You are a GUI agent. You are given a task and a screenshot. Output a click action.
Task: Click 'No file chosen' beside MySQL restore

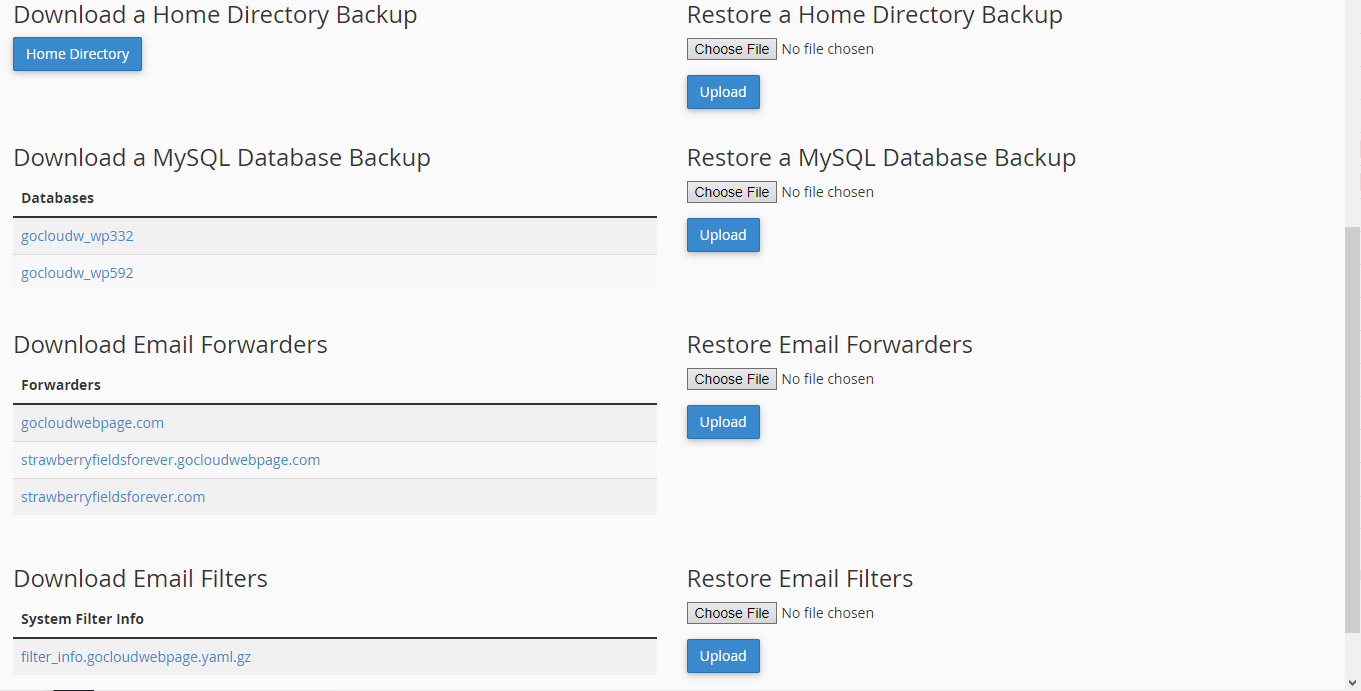click(x=828, y=192)
